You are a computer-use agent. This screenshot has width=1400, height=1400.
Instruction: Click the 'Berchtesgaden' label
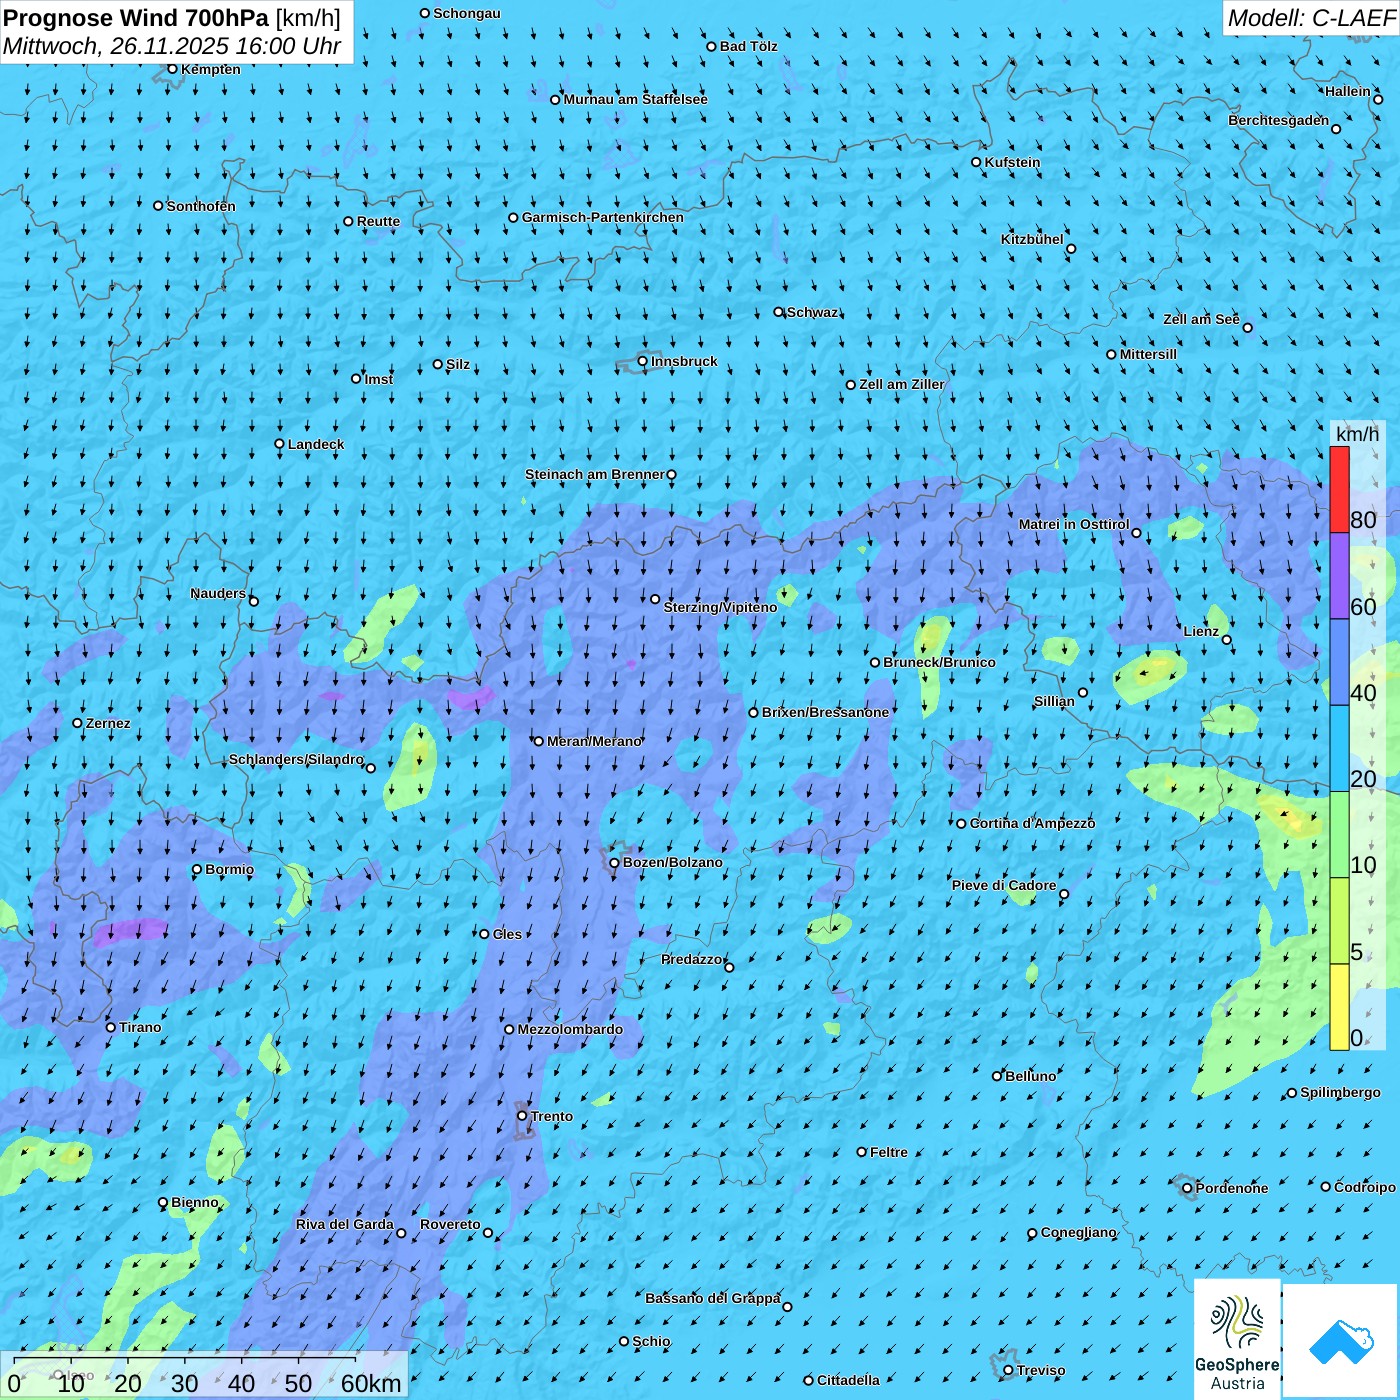1278,120
